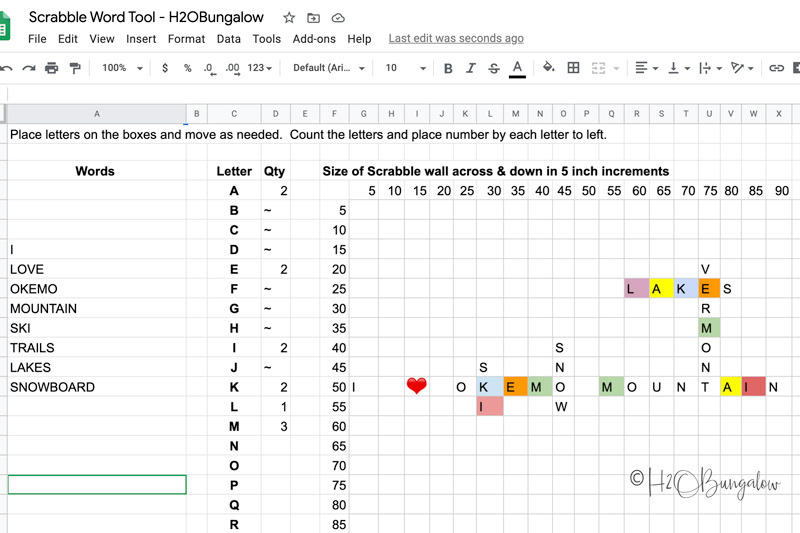This screenshot has width=800, height=533.
Task: Click the Qty header cell
Action: point(276,171)
